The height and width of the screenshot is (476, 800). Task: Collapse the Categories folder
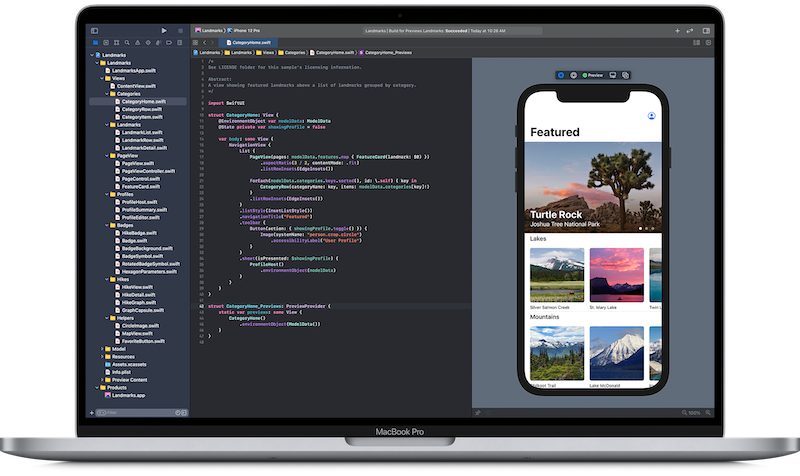click(107, 94)
